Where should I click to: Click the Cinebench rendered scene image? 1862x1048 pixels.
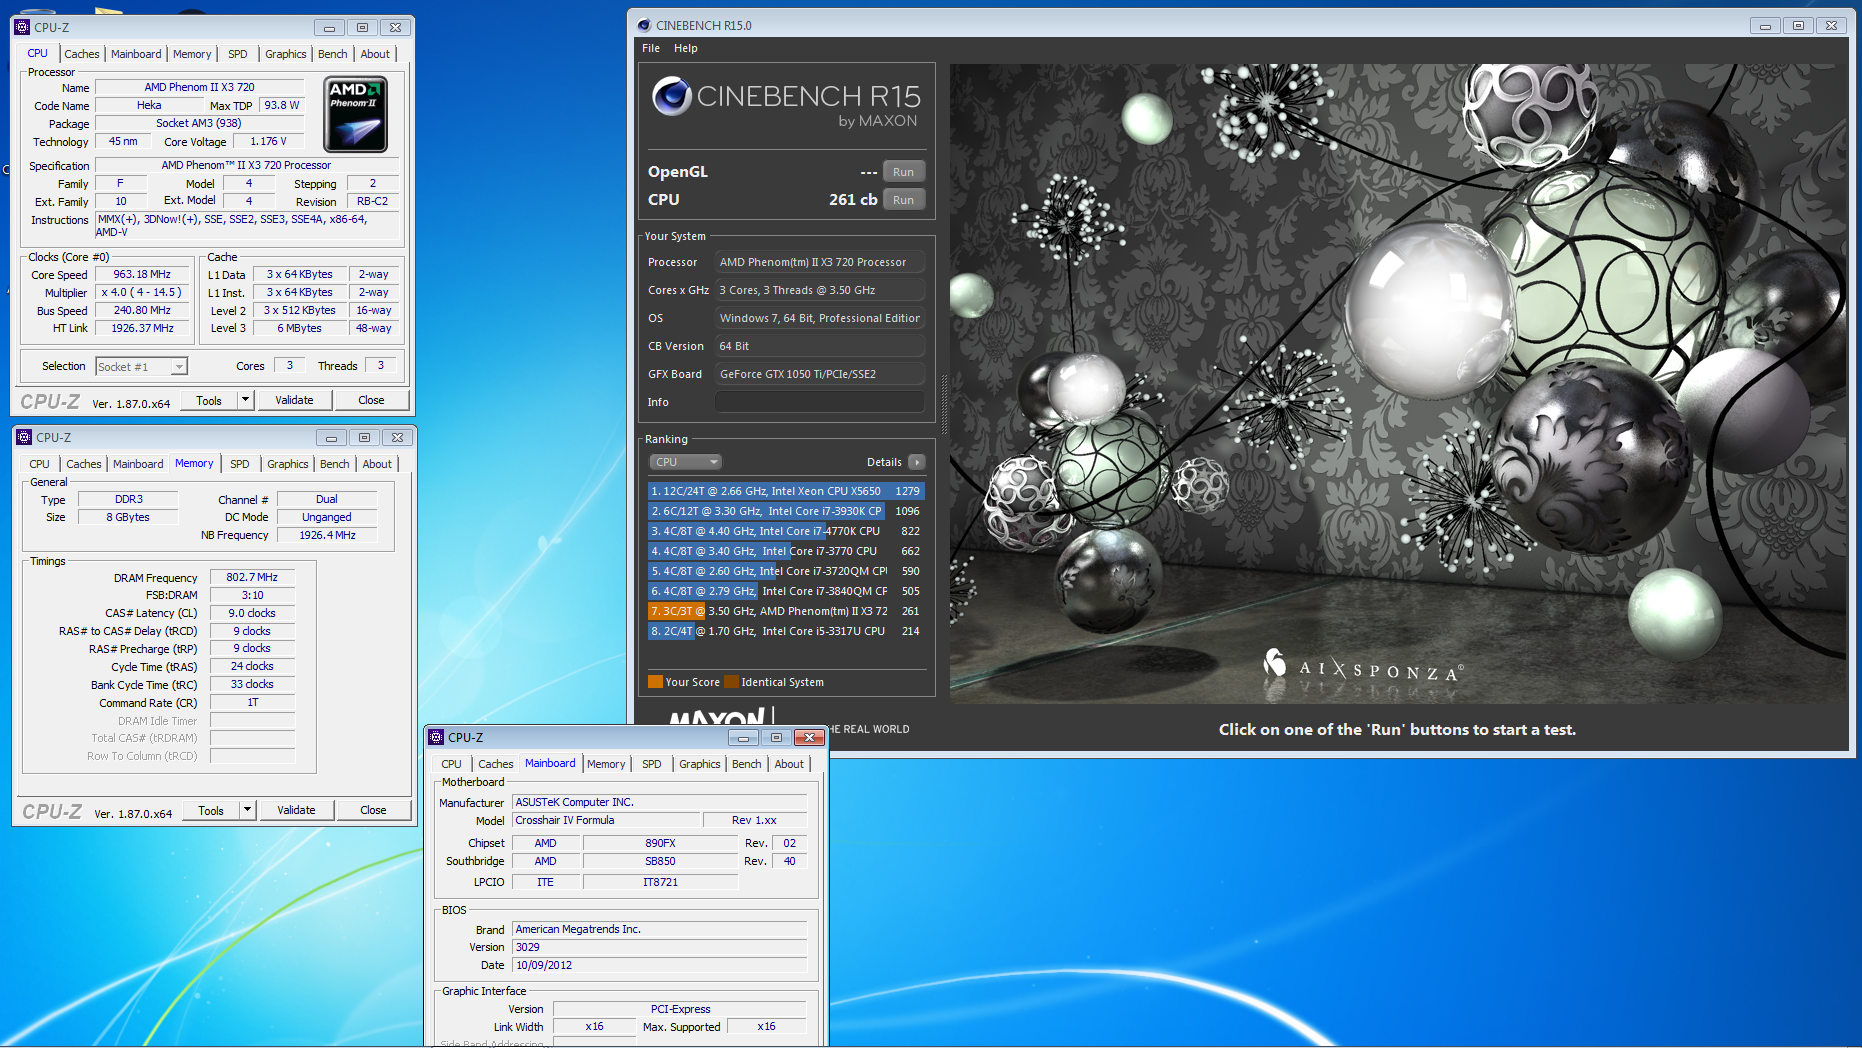[x=1398, y=384]
